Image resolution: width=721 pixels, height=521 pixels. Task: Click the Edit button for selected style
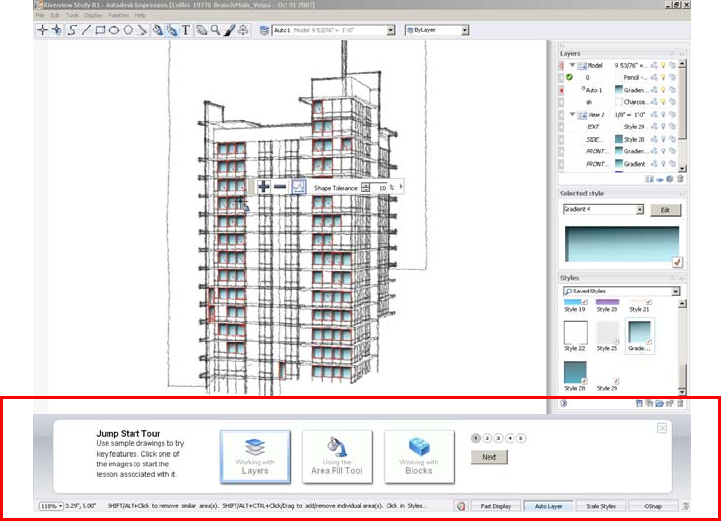[x=664, y=210]
